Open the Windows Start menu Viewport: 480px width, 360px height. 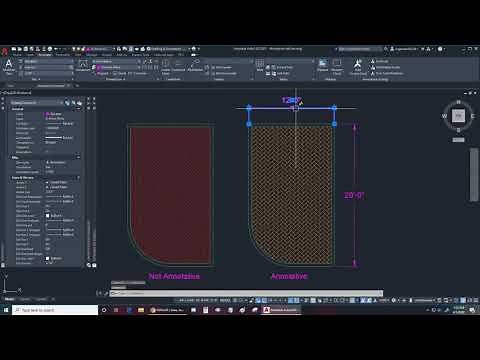point(6,310)
